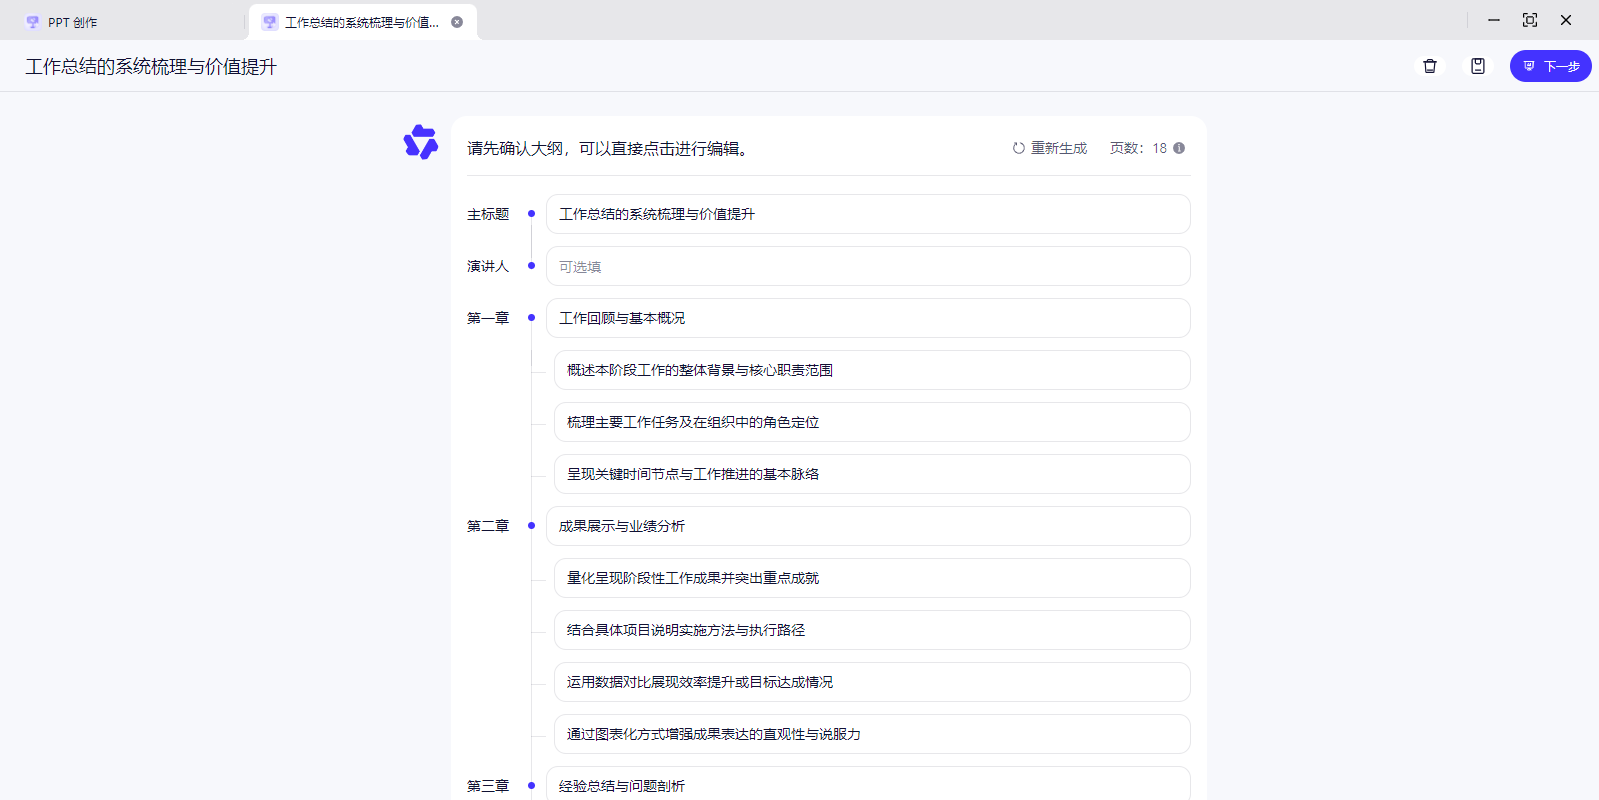Click the blue AI assistant logo
This screenshot has width=1599, height=800.
click(x=421, y=142)
